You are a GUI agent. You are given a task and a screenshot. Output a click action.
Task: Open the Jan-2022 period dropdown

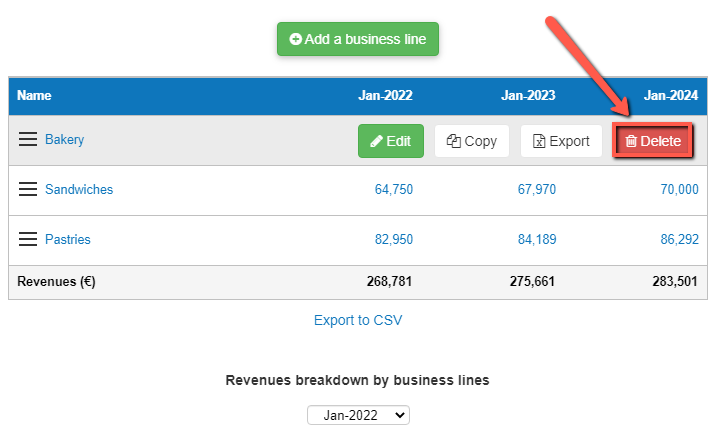coord(358,415)
